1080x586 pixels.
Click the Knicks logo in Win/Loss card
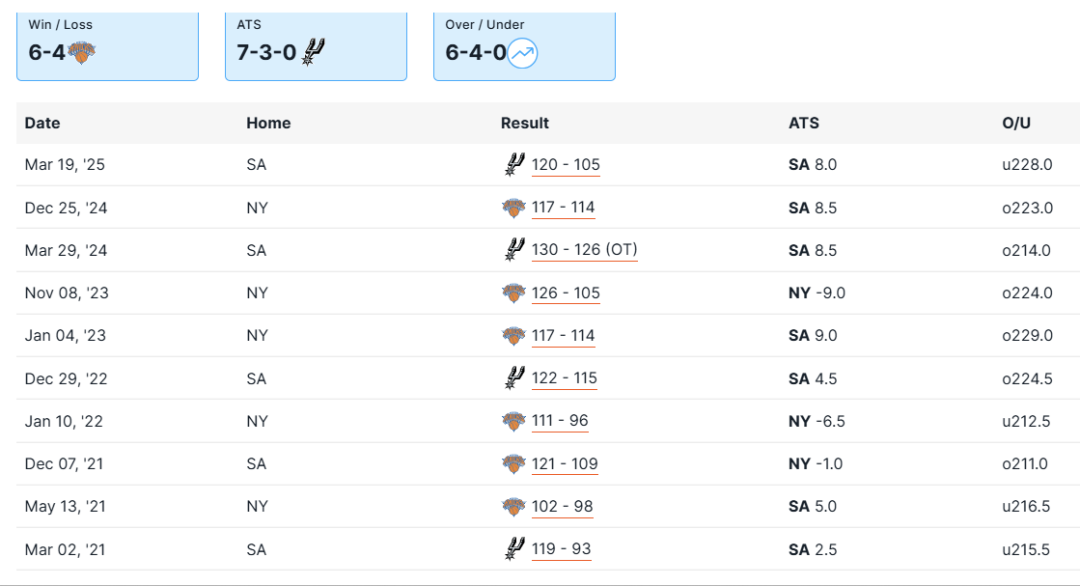(x=82, y=53)
